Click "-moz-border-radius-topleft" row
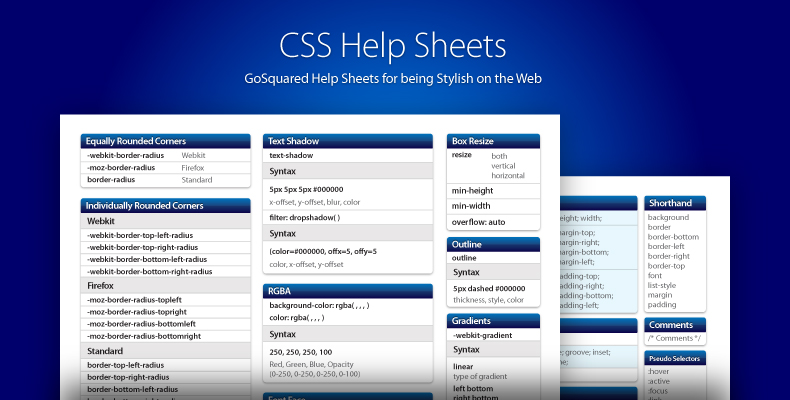790x400 pixels. point(165,300)
